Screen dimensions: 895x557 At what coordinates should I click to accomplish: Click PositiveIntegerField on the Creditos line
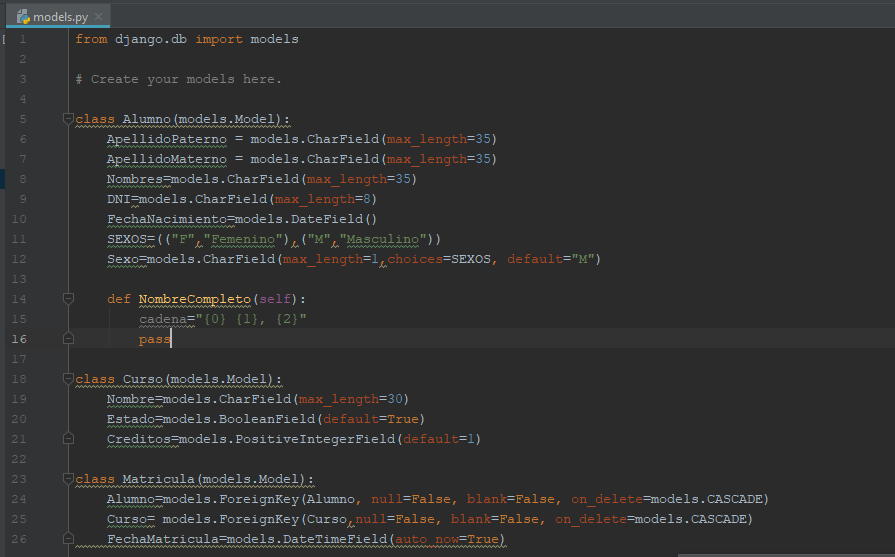pyautogui.click(x=315, y=438)
